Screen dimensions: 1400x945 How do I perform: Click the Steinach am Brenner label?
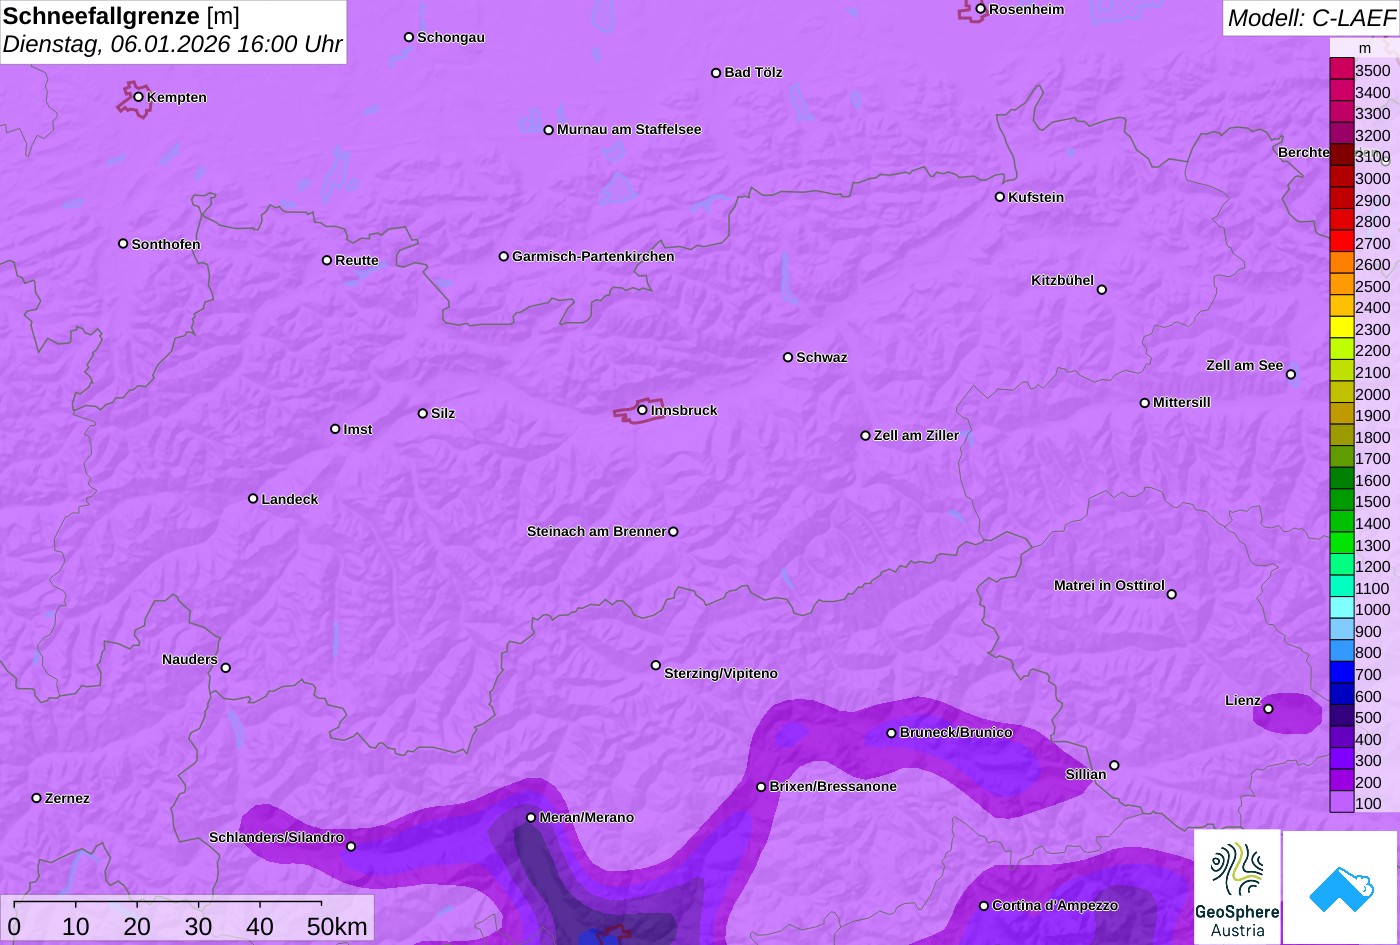tap(596, 532)
